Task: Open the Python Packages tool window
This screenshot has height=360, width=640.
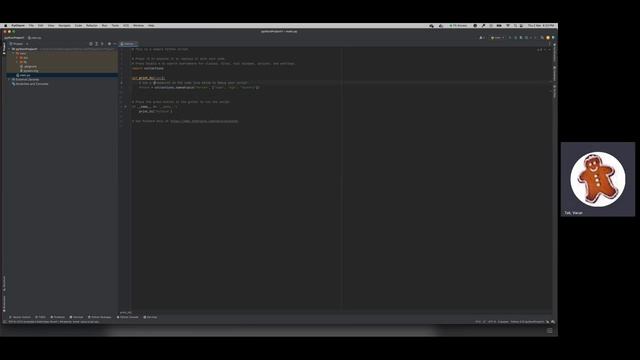Action: tap(100, 317)
